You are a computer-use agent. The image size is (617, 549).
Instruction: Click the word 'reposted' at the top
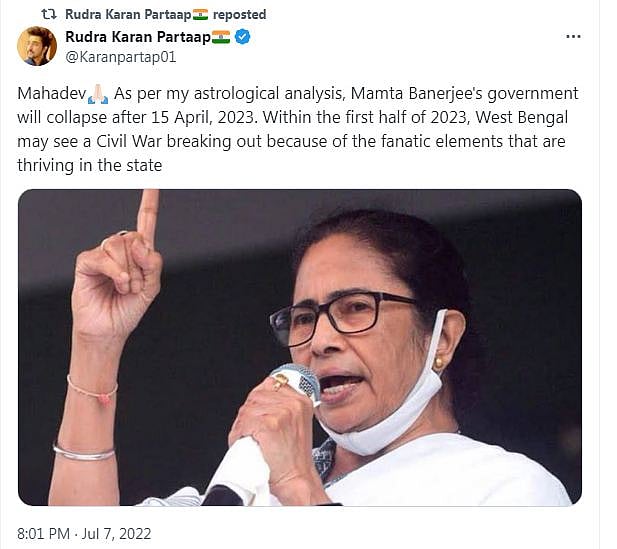pyautogui.click(x=239, y=15)
